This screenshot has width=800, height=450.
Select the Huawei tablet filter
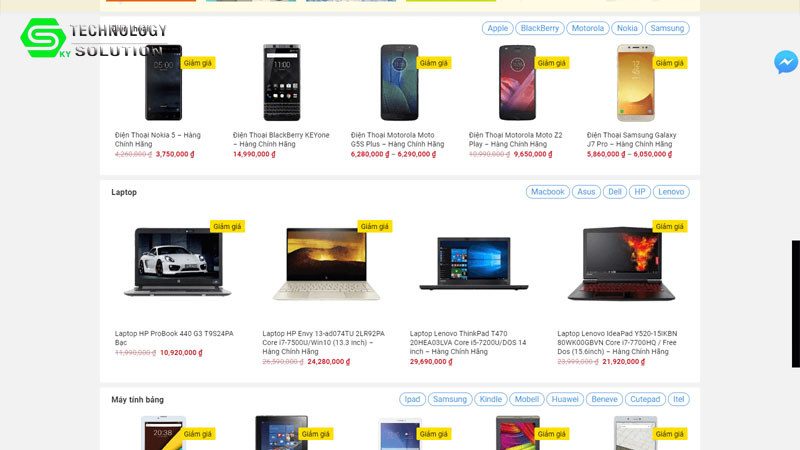click(565, 399)
